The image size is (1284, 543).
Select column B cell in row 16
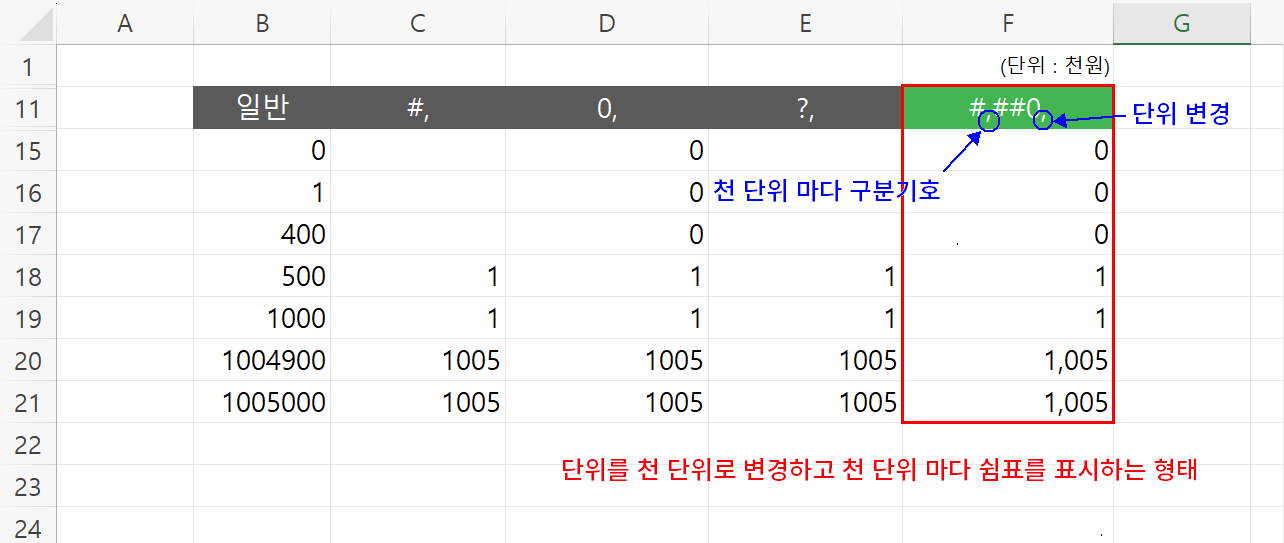point(262,192)
